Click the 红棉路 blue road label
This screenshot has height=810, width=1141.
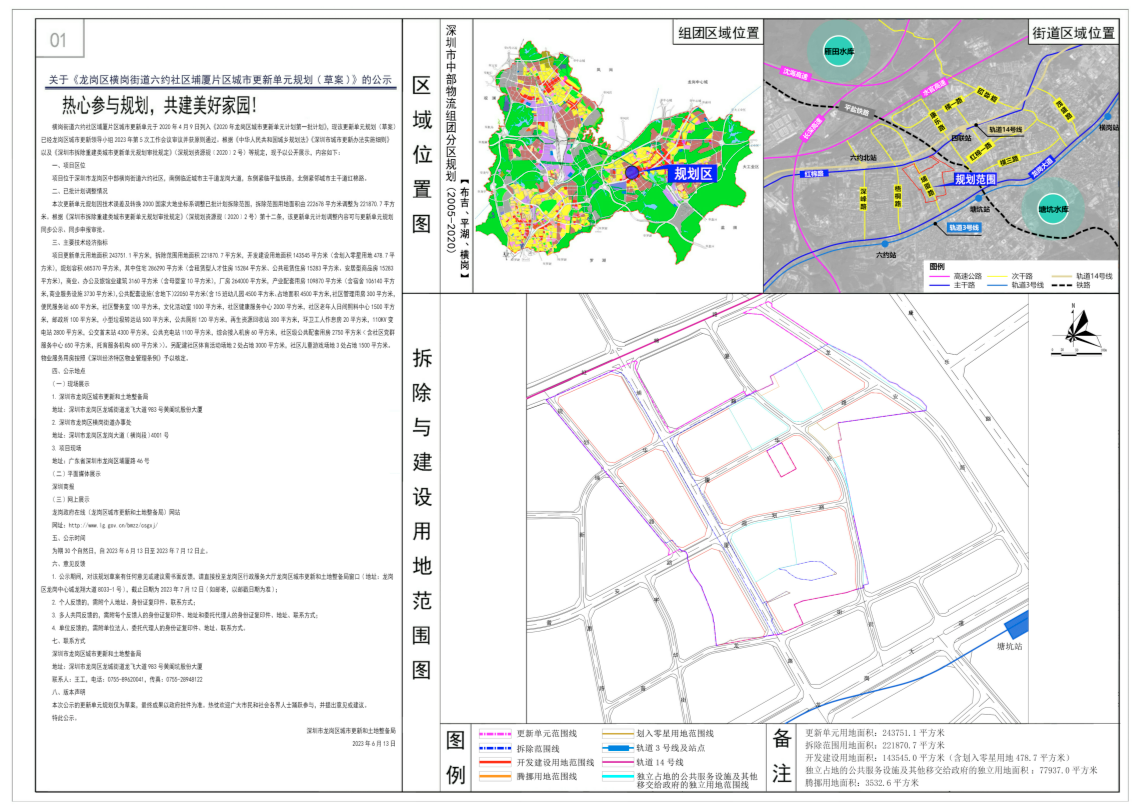[x=814, y=174]
